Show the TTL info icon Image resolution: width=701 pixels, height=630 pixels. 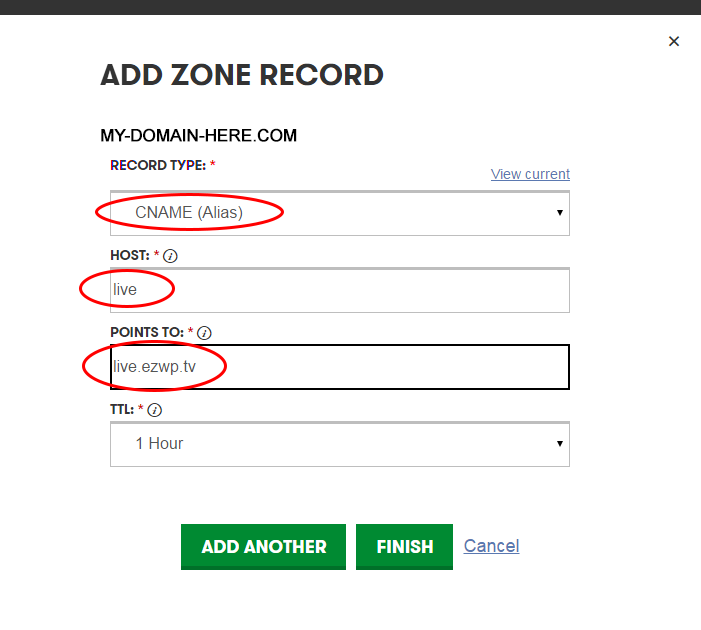(155, 410)
